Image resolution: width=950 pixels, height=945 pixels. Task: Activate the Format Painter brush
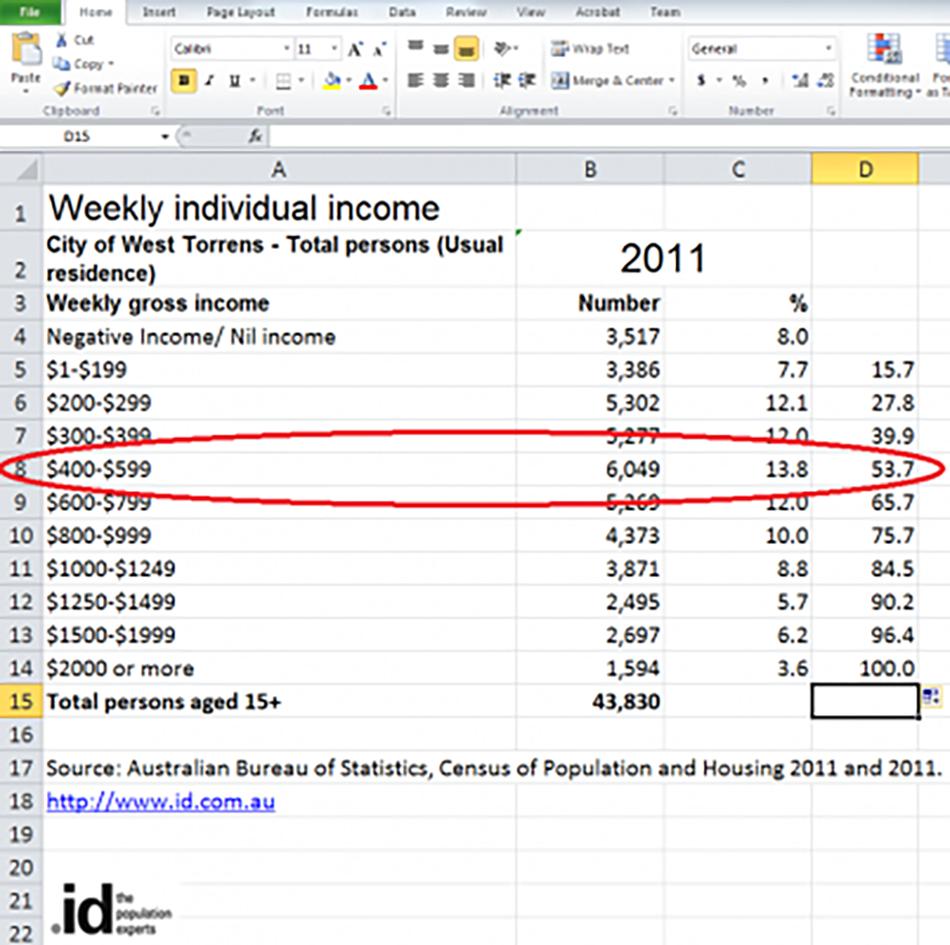click(x=62, y=88)
